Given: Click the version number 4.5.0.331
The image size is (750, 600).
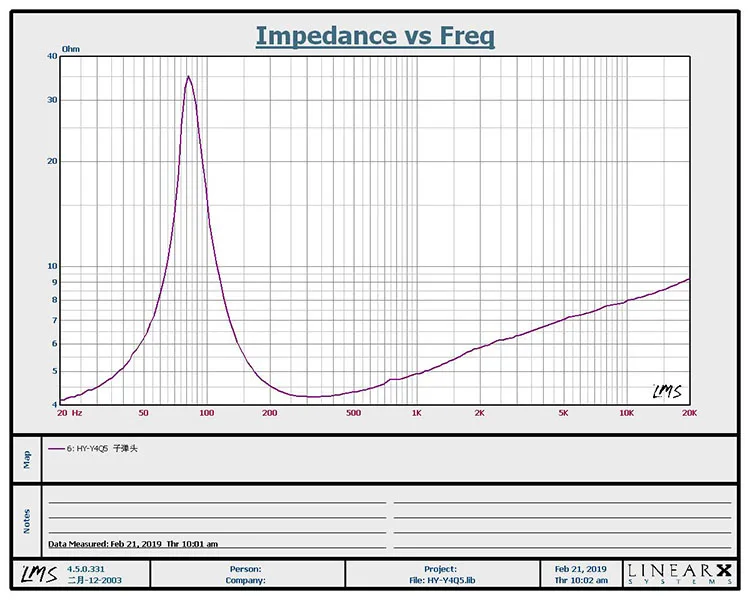Looking at the screenshot, I should pyautogui.click(x=86, y=569).
